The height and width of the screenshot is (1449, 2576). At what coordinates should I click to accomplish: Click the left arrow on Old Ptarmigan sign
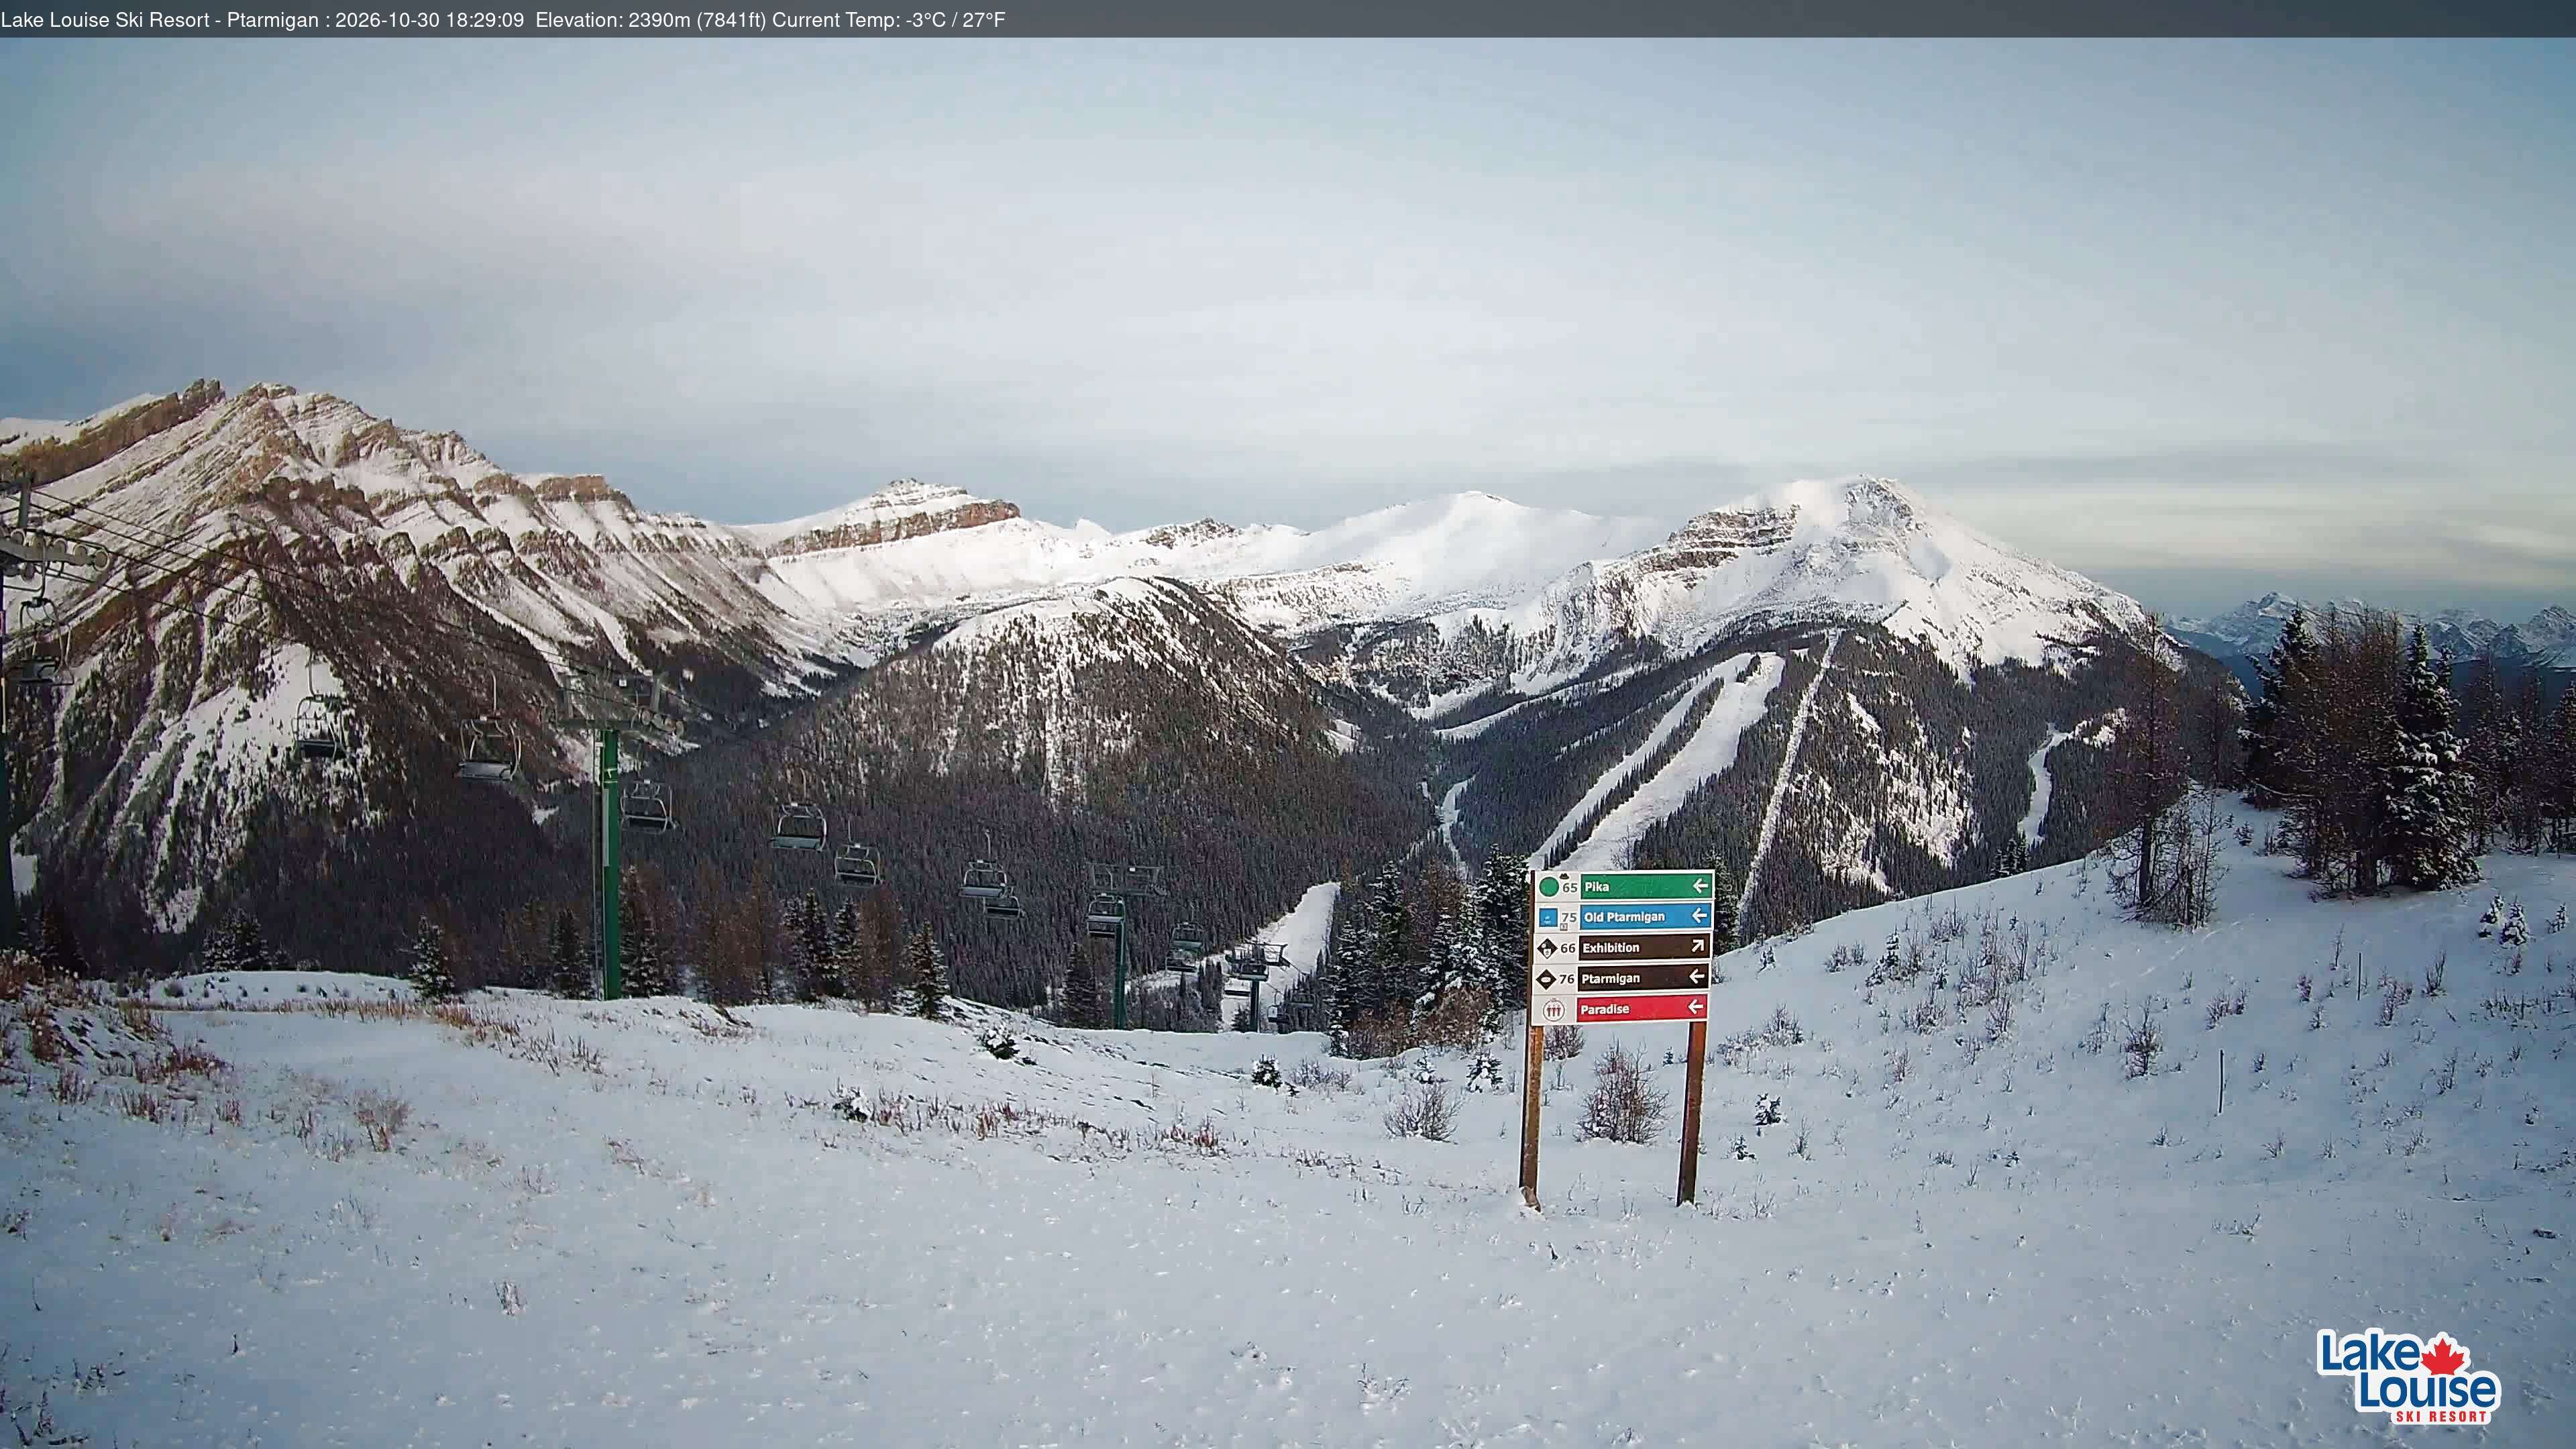[1700, 916]
